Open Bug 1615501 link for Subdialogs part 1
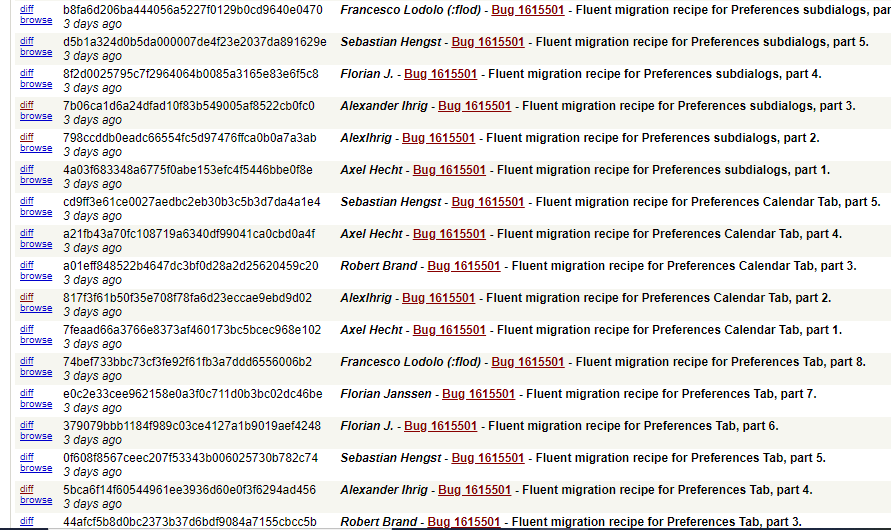 [x=449, y=170]
